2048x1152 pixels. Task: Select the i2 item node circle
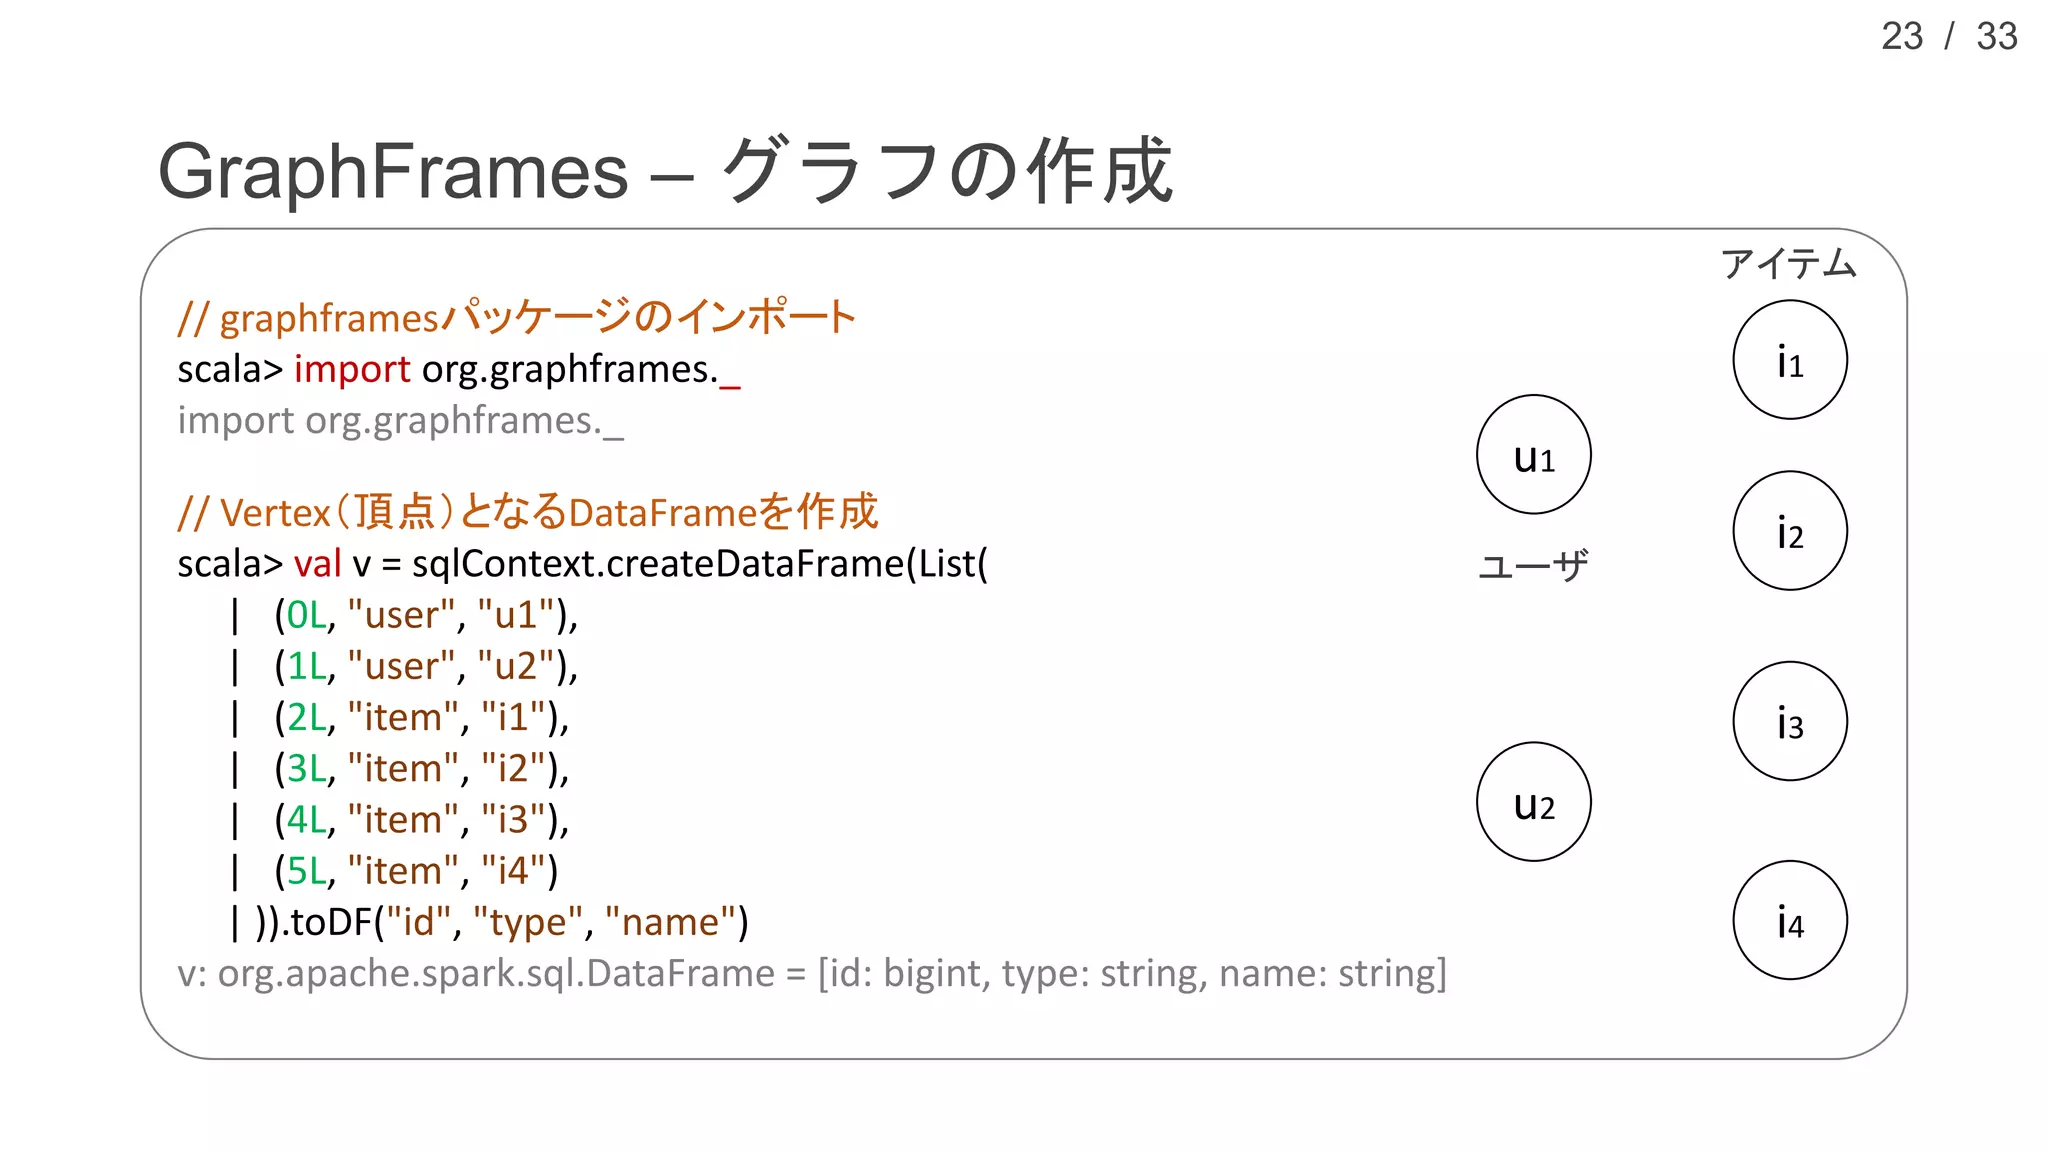click(1790, 531)
